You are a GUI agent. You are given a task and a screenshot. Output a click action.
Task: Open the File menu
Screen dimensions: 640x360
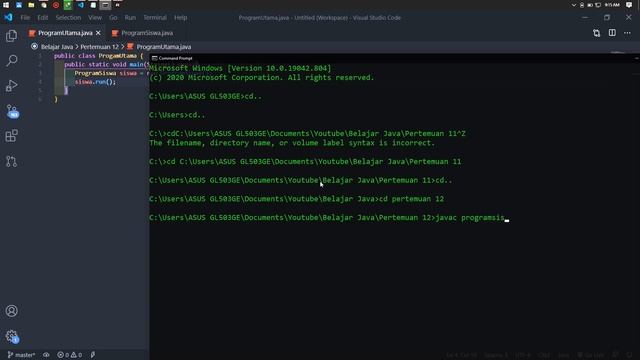tap(25, 18)
